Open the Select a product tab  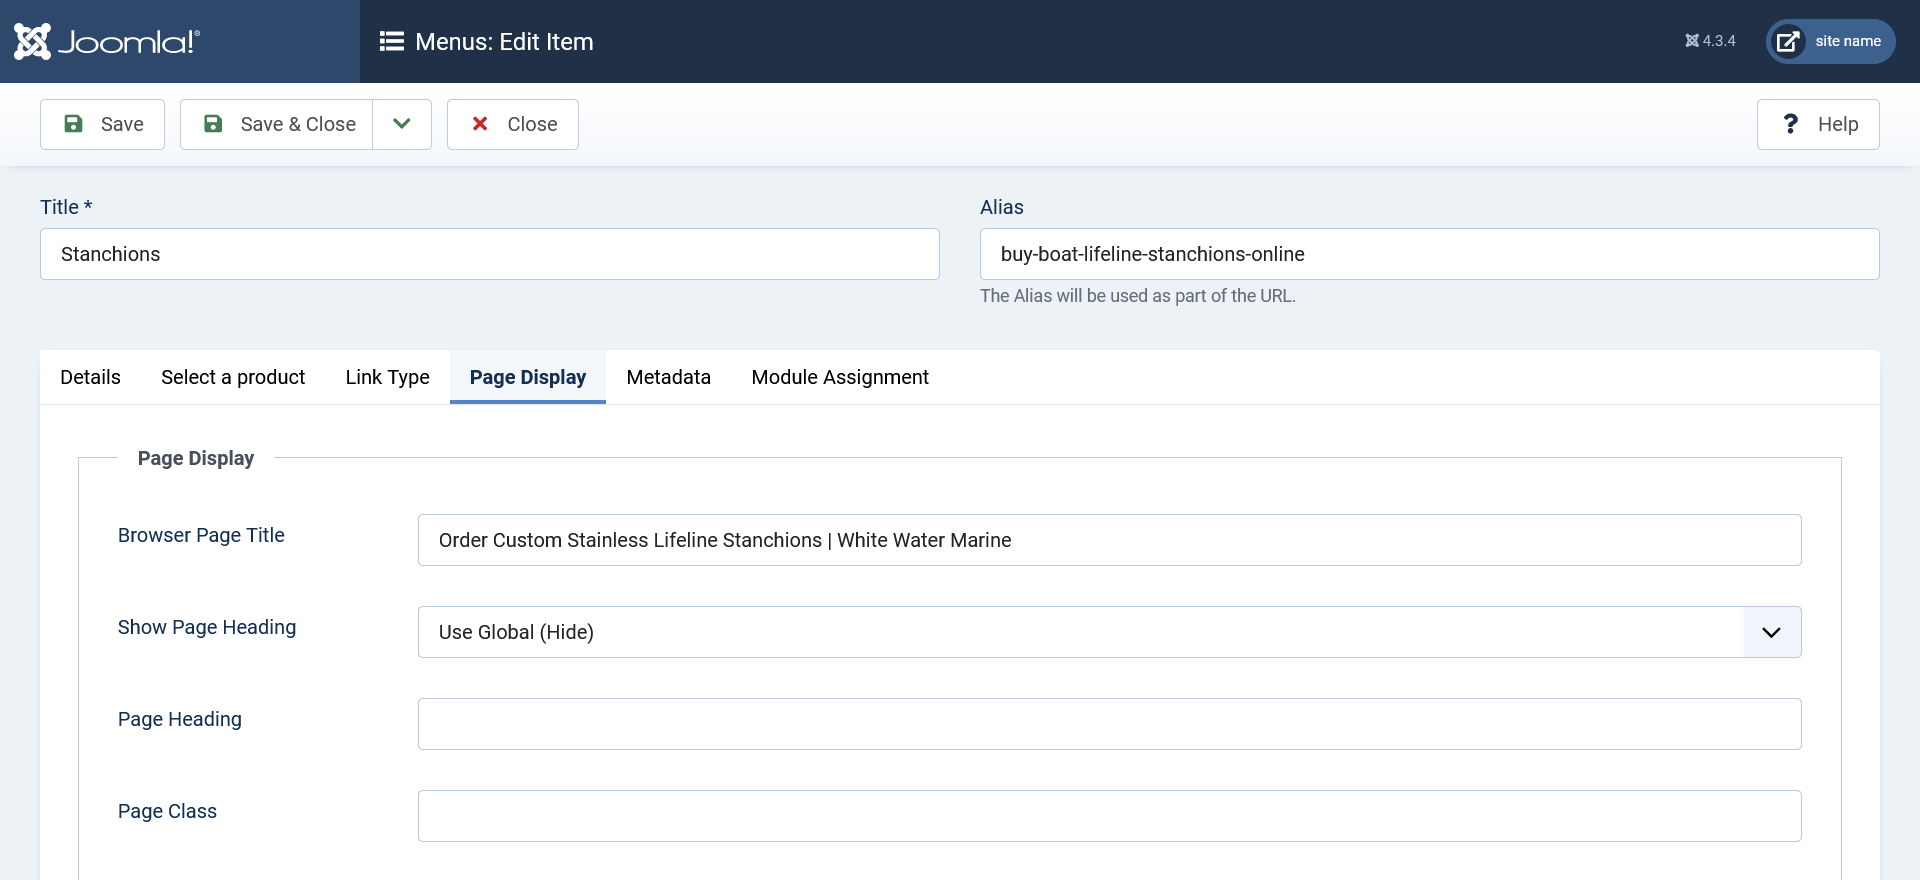233,377
